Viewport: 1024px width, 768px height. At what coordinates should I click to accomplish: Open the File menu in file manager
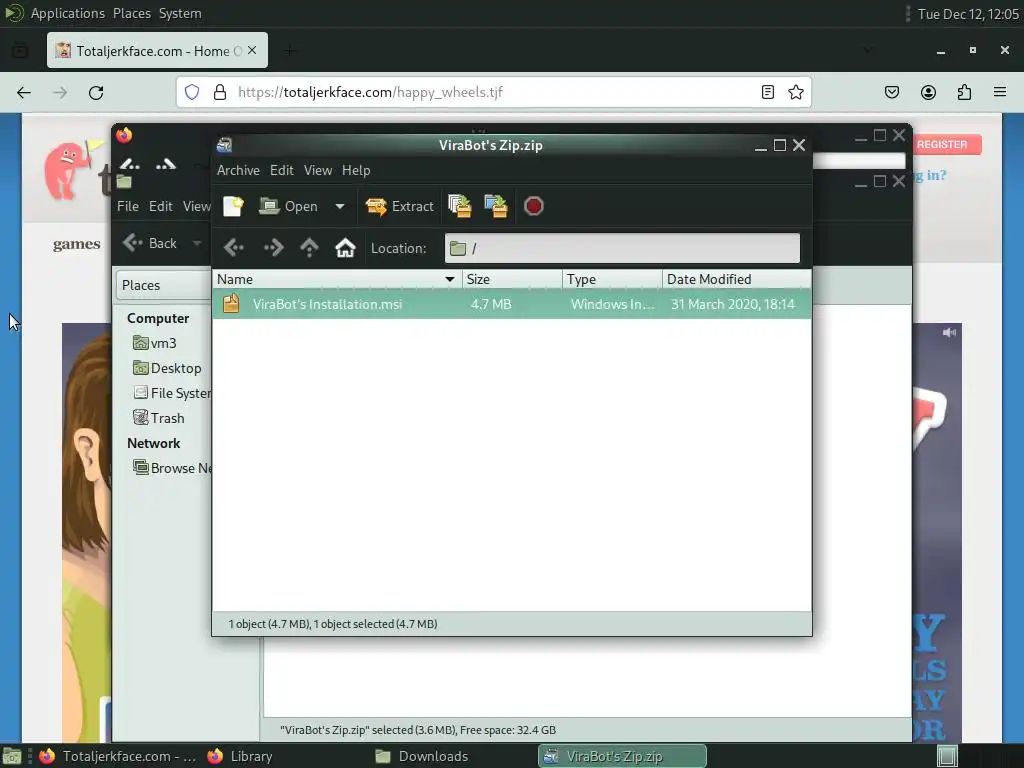[127, 206]
